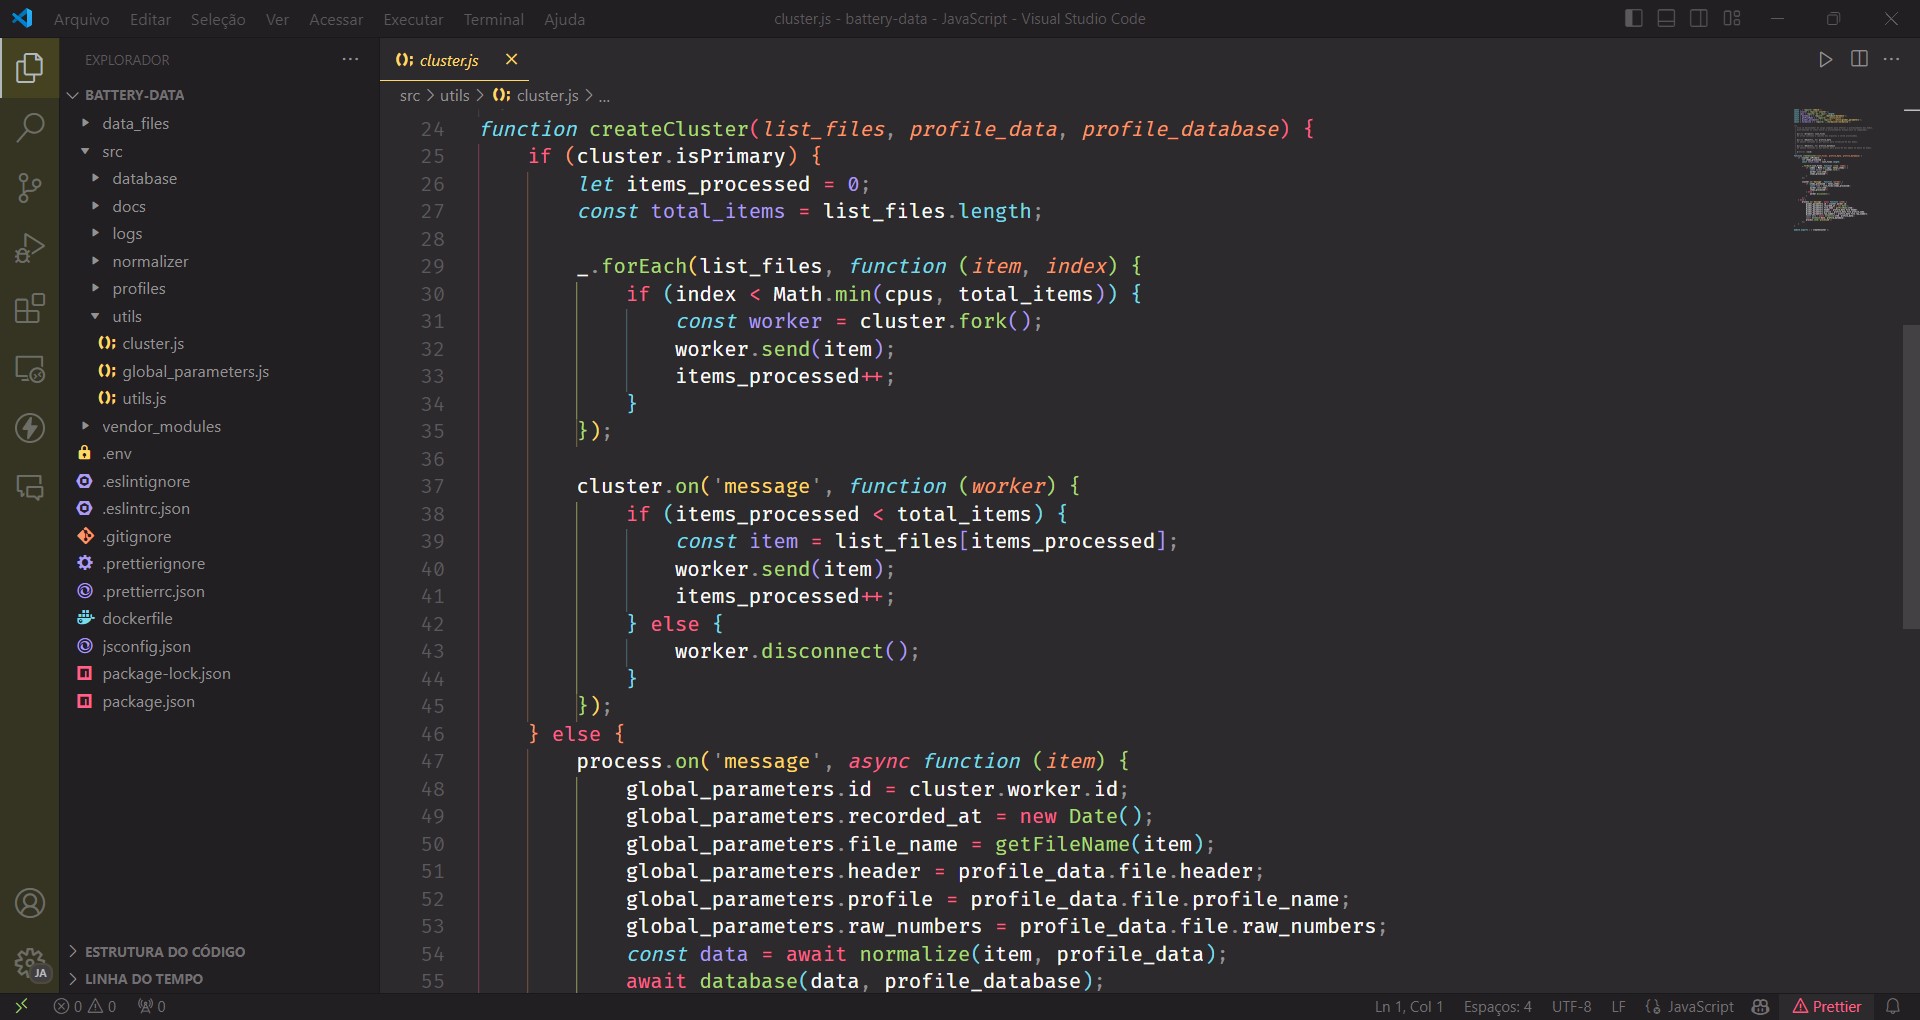This screenshot has height=1020, width=1920.
Task: Click the ports forwarded indicator showing 0
Action: coord(152,1006)
